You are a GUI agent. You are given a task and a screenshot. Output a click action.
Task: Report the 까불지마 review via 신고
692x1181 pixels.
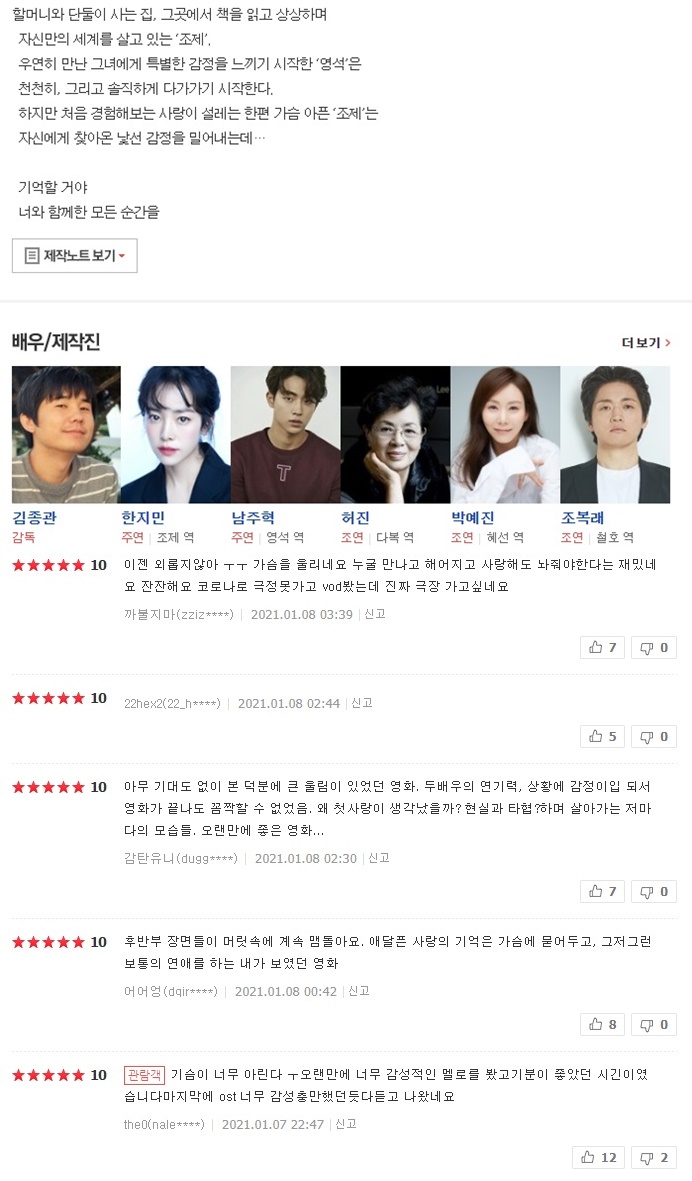pos(375,614)
